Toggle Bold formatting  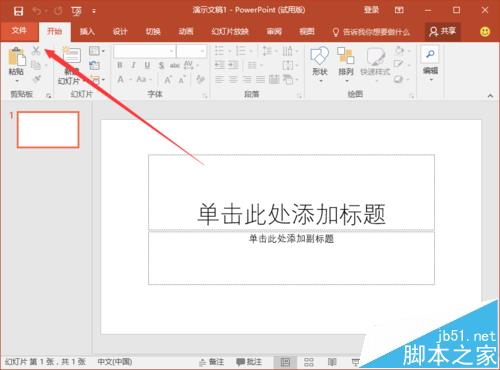coord(120,65)
